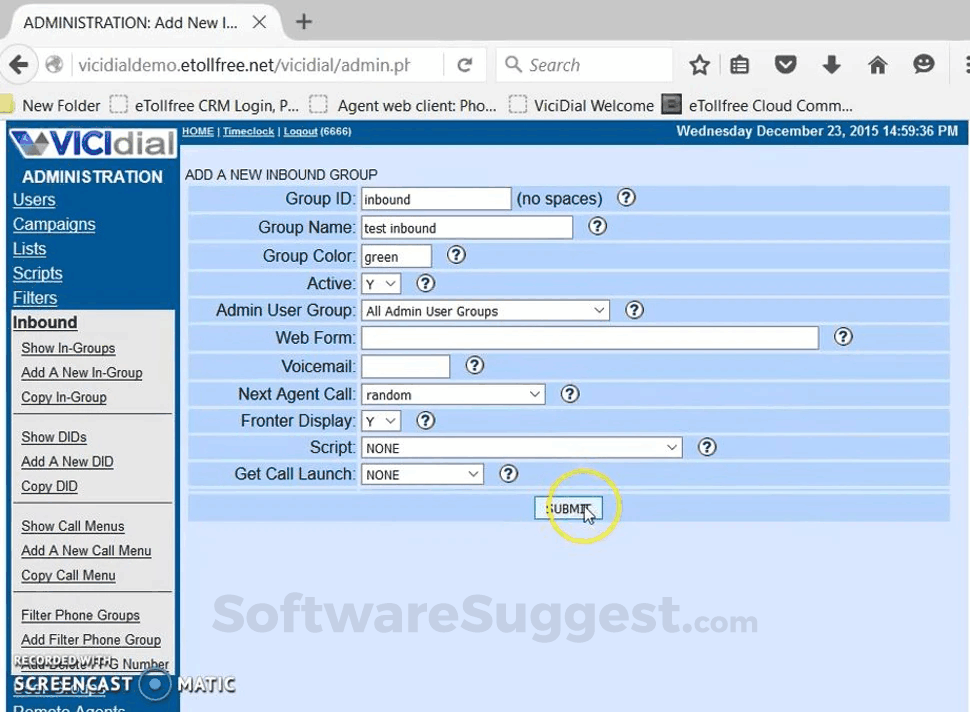This screenshot has height=712, width=970.
Task: Open the Script help icon
Action: pyautogui.click(x=707, y=447)
